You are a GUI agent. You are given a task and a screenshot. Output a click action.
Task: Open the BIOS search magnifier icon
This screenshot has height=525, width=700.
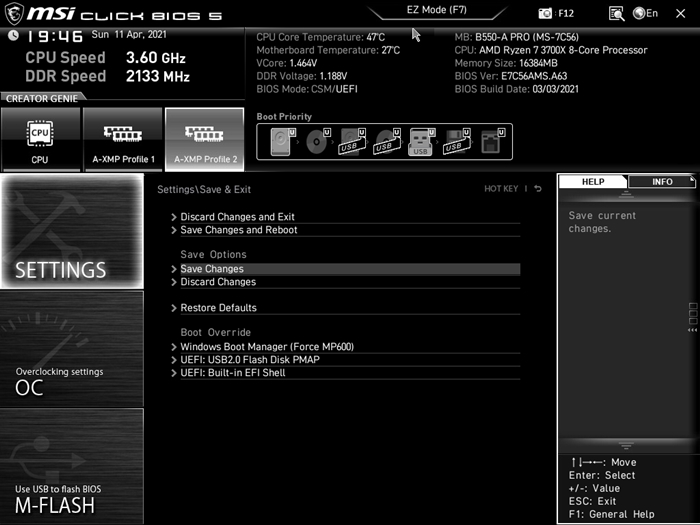(617, 14)
